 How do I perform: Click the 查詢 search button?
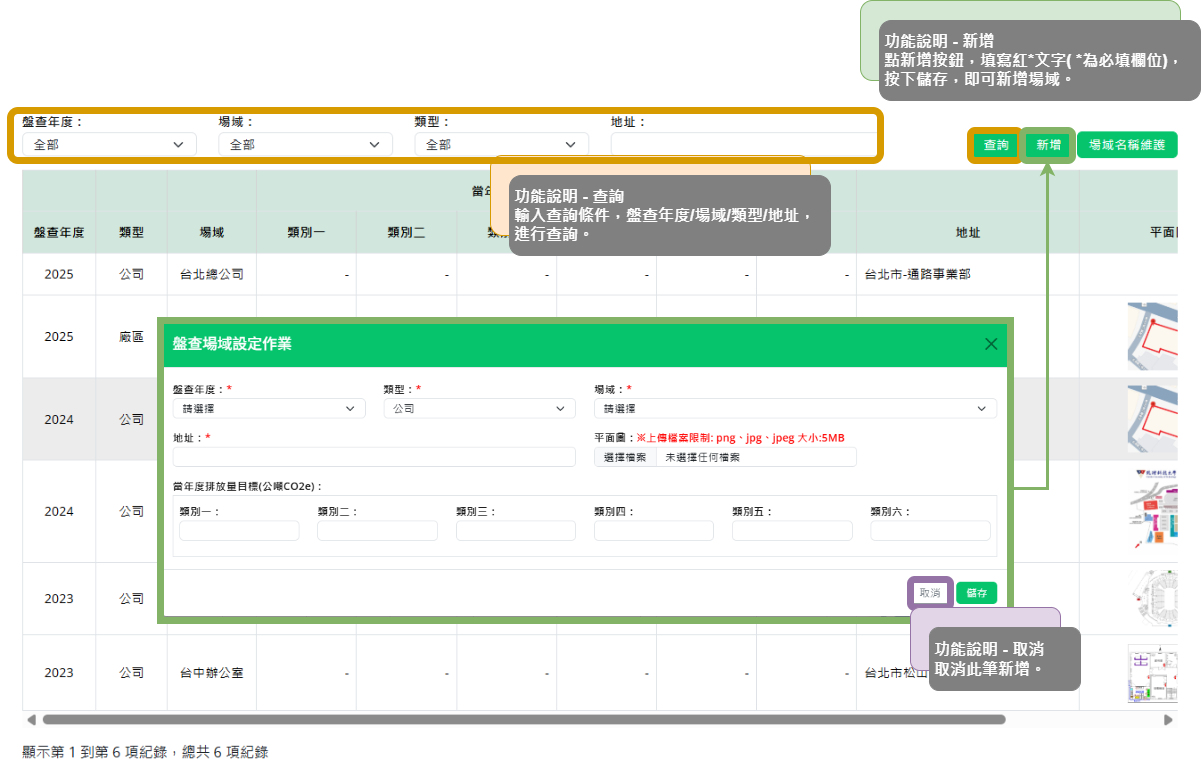tap(996, 145)
